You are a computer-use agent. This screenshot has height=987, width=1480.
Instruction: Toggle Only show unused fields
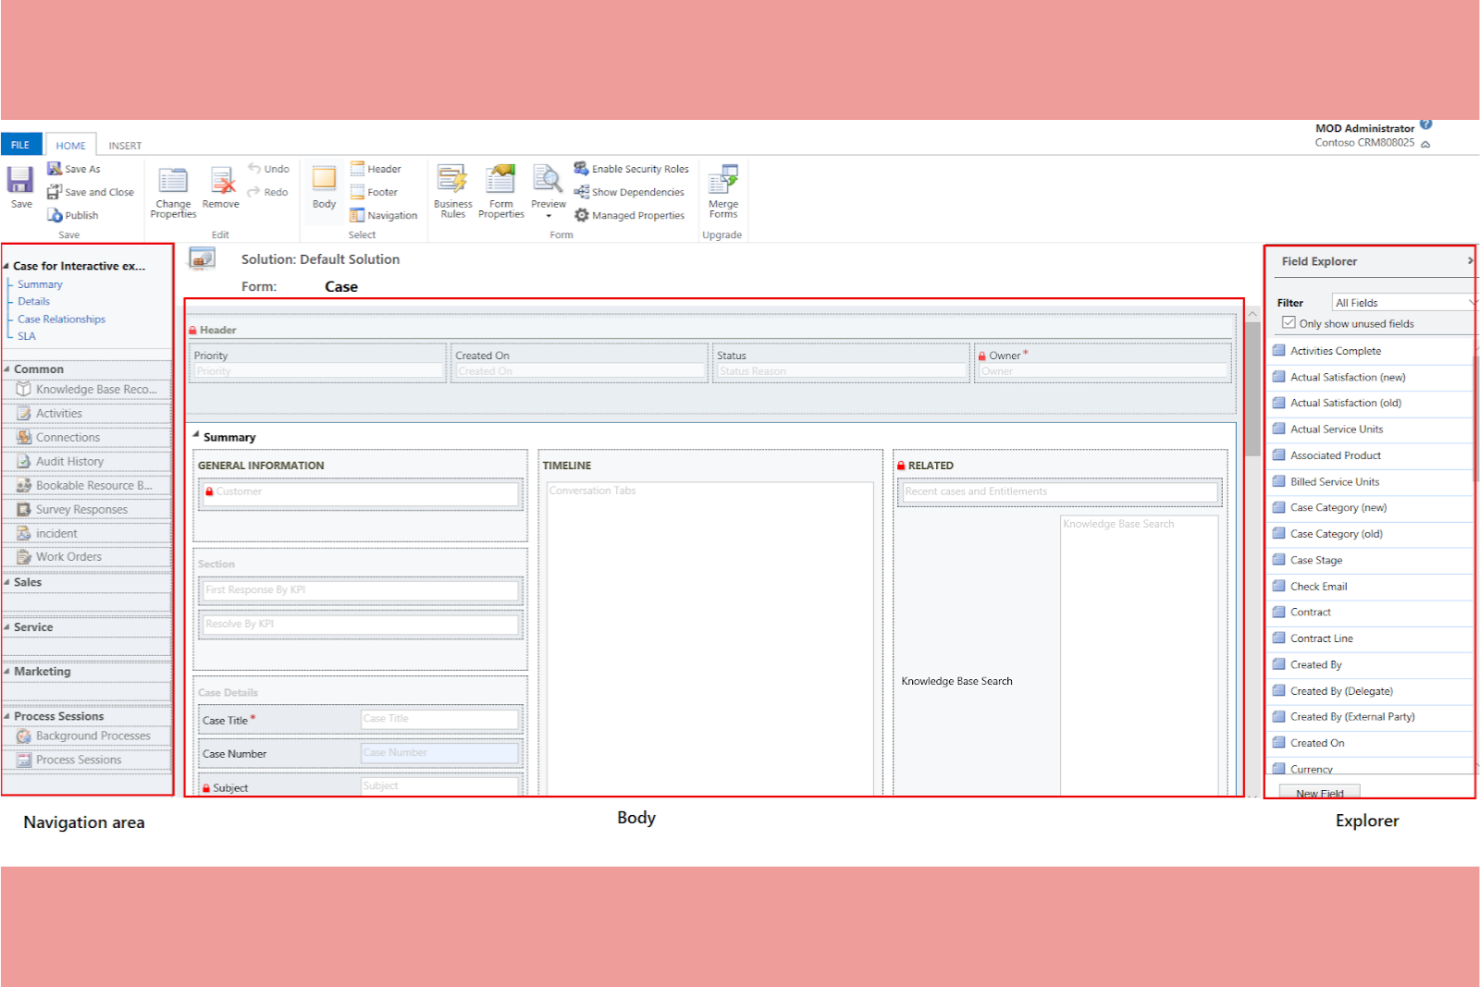coord(1290,322)
